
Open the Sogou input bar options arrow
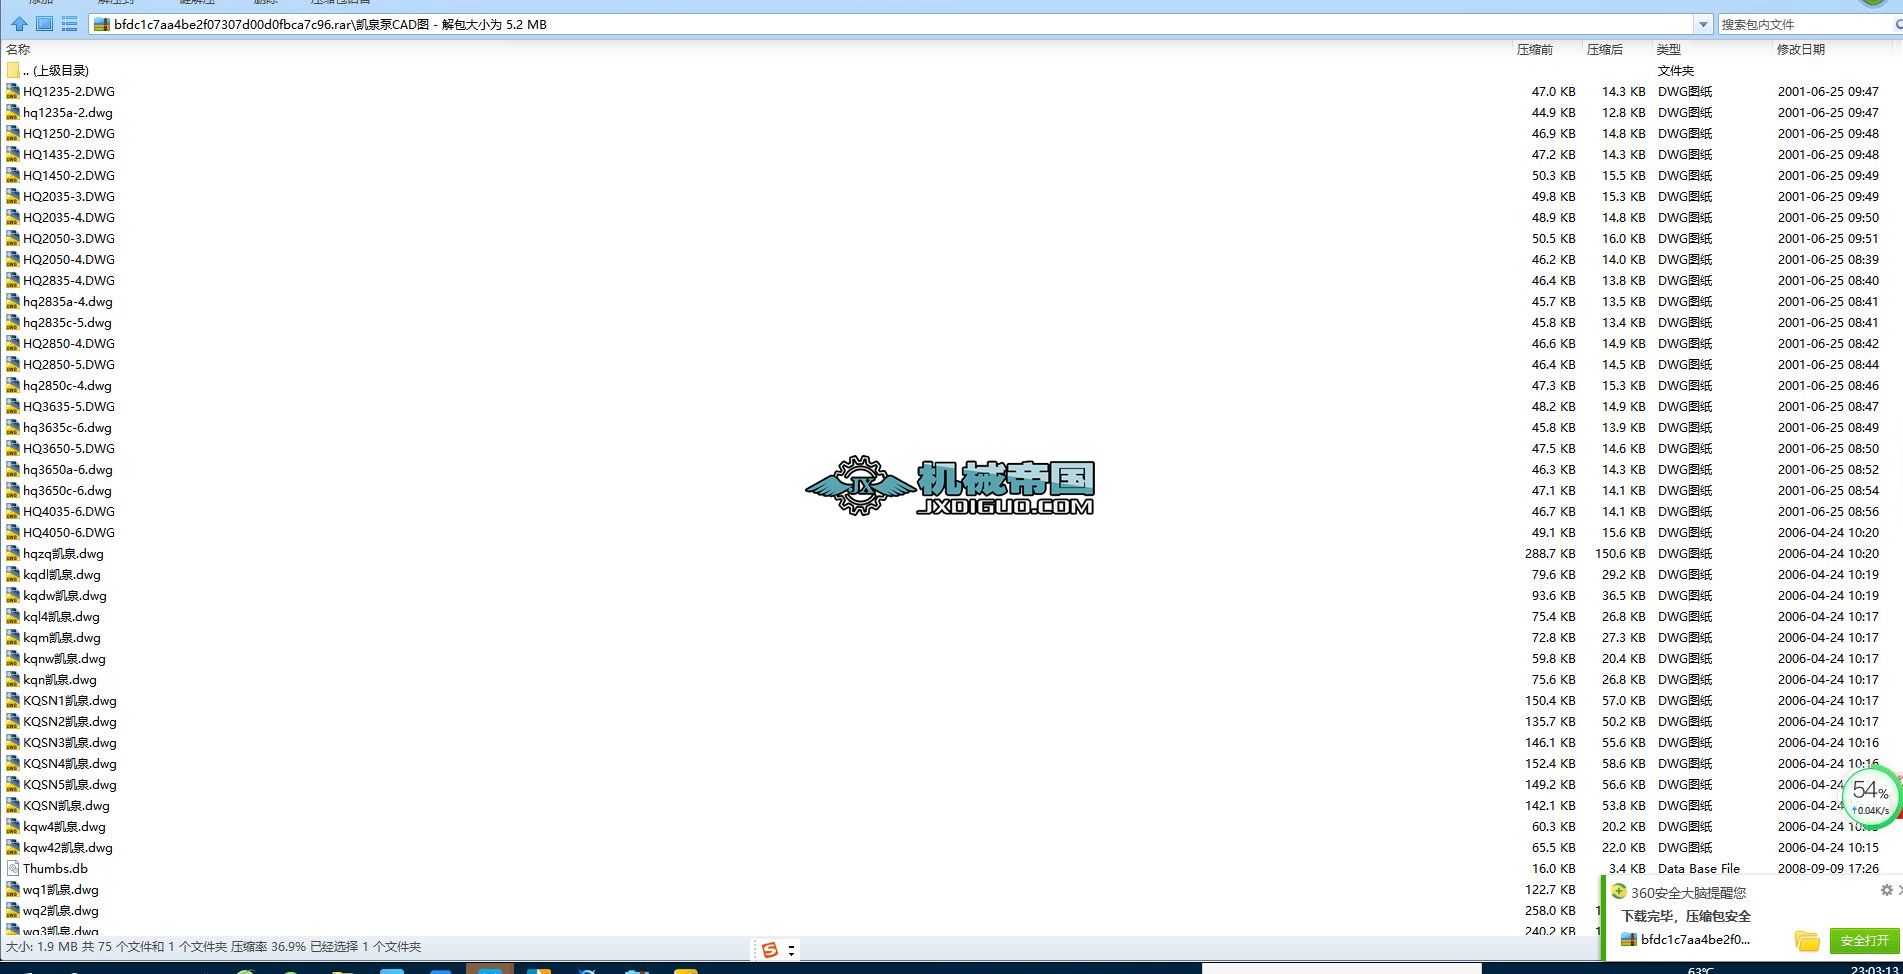[x=791, y=950]
